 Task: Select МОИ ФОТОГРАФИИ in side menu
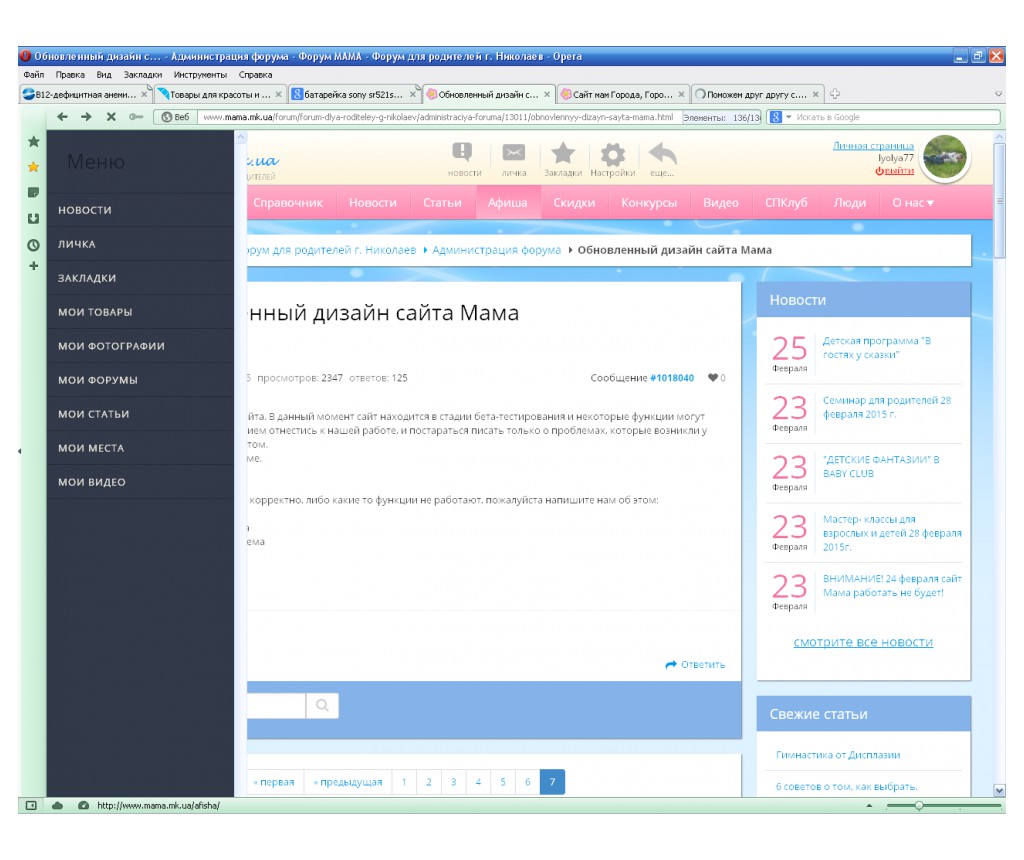[111, 346]
